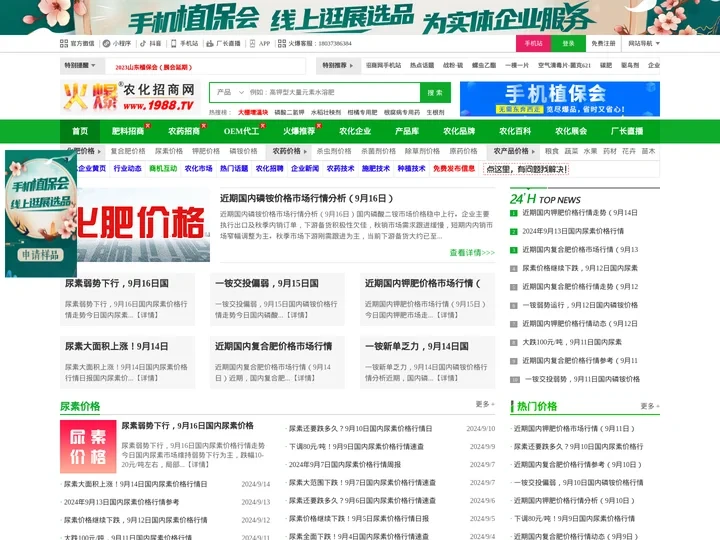The image size is (720, 540).
Task: Click the 火爆客服 QR code icon
Action: 282,43
